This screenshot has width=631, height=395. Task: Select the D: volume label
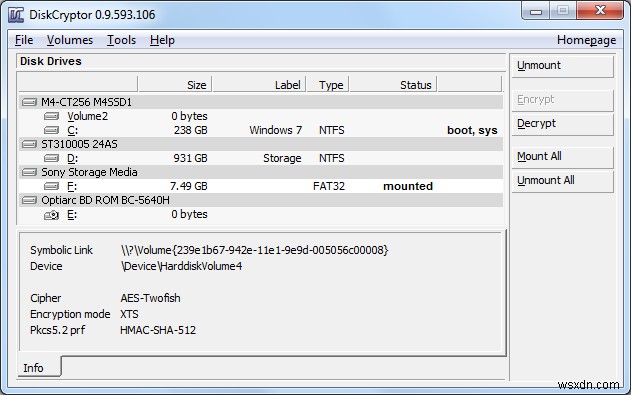click(x=72, y=158)
